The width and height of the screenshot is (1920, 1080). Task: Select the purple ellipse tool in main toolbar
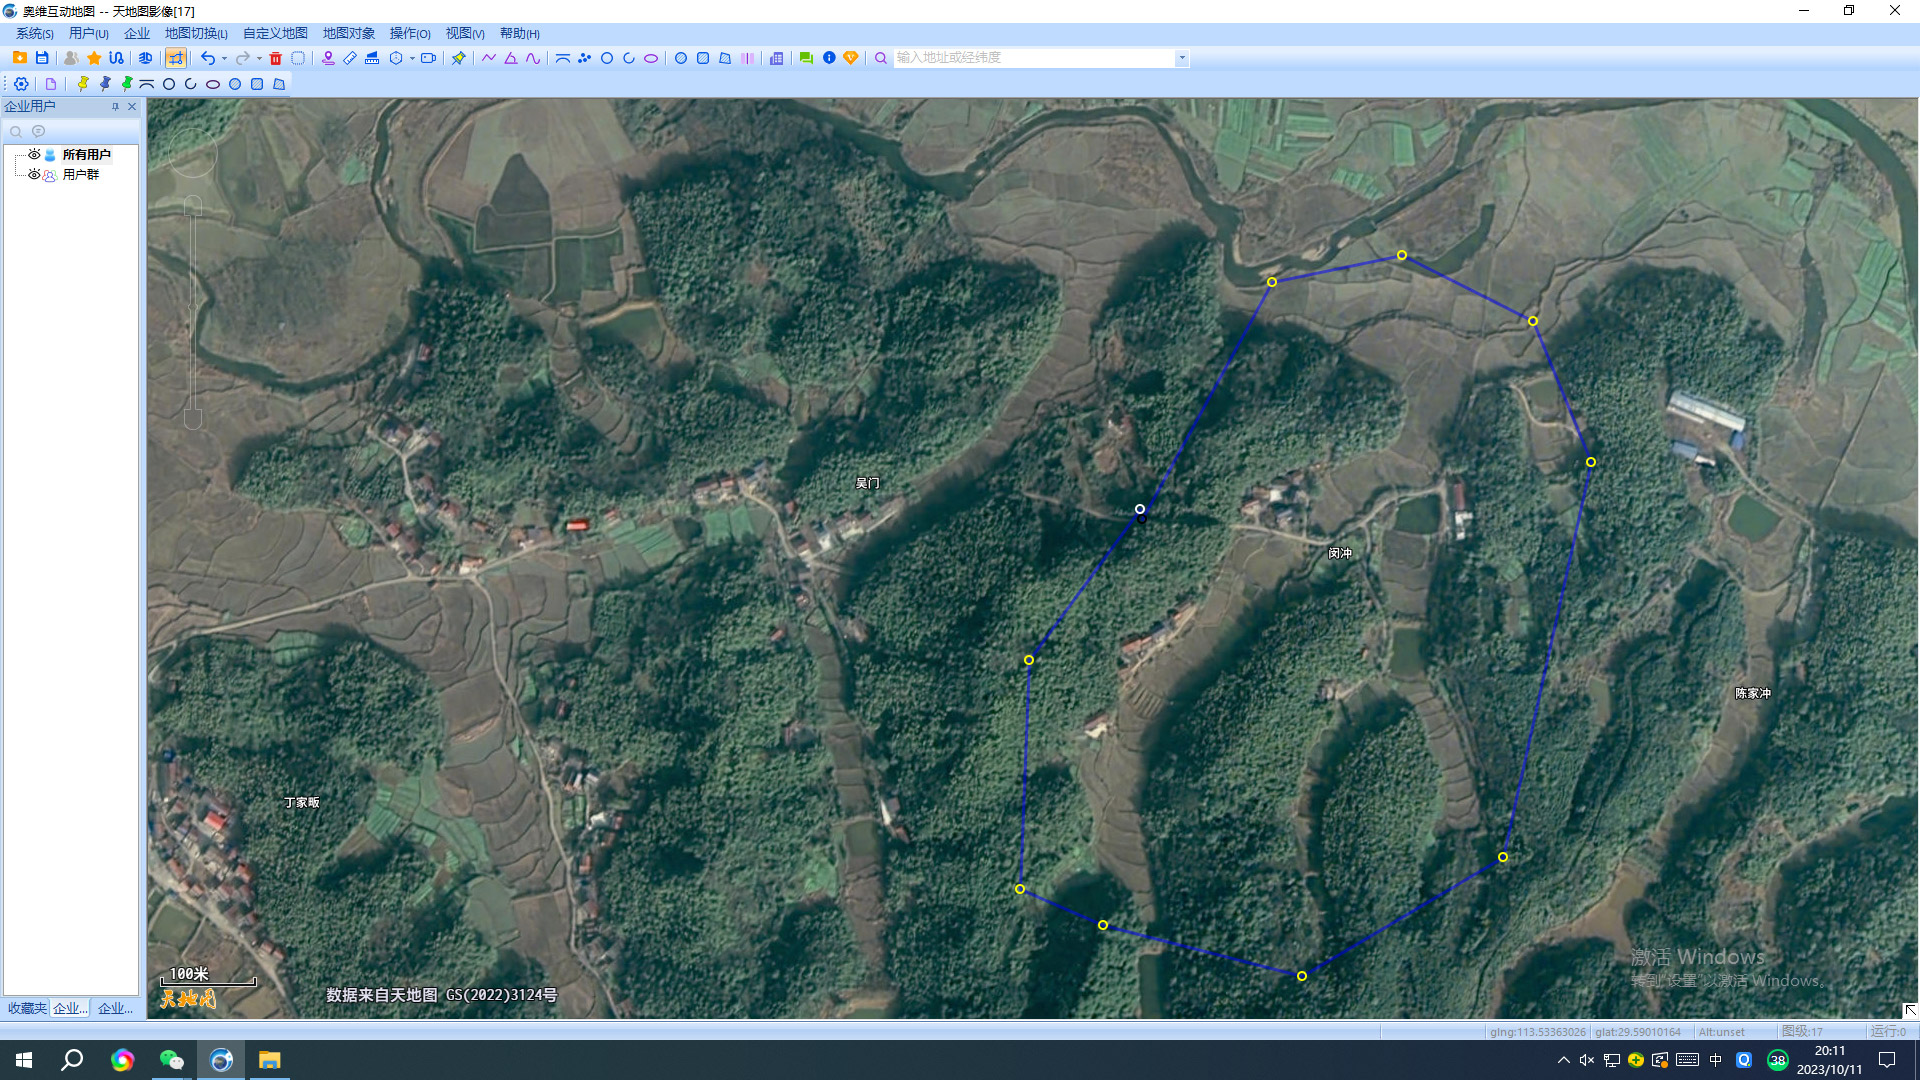[x=651, y=58]
